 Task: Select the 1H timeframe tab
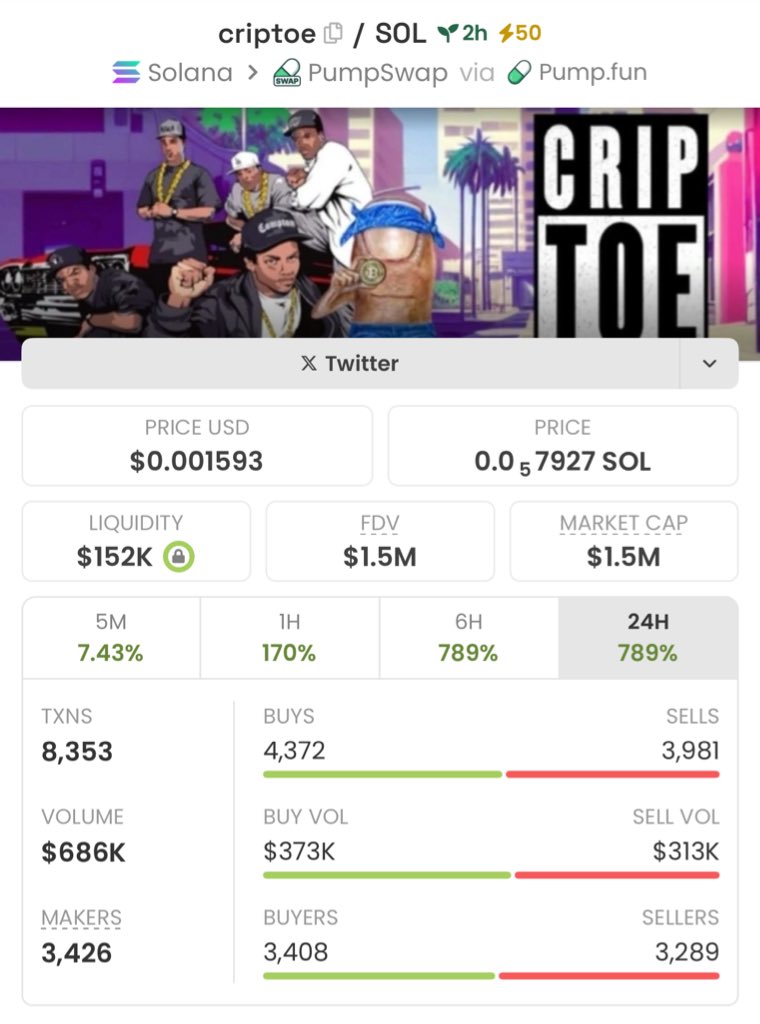click(289, 638)
